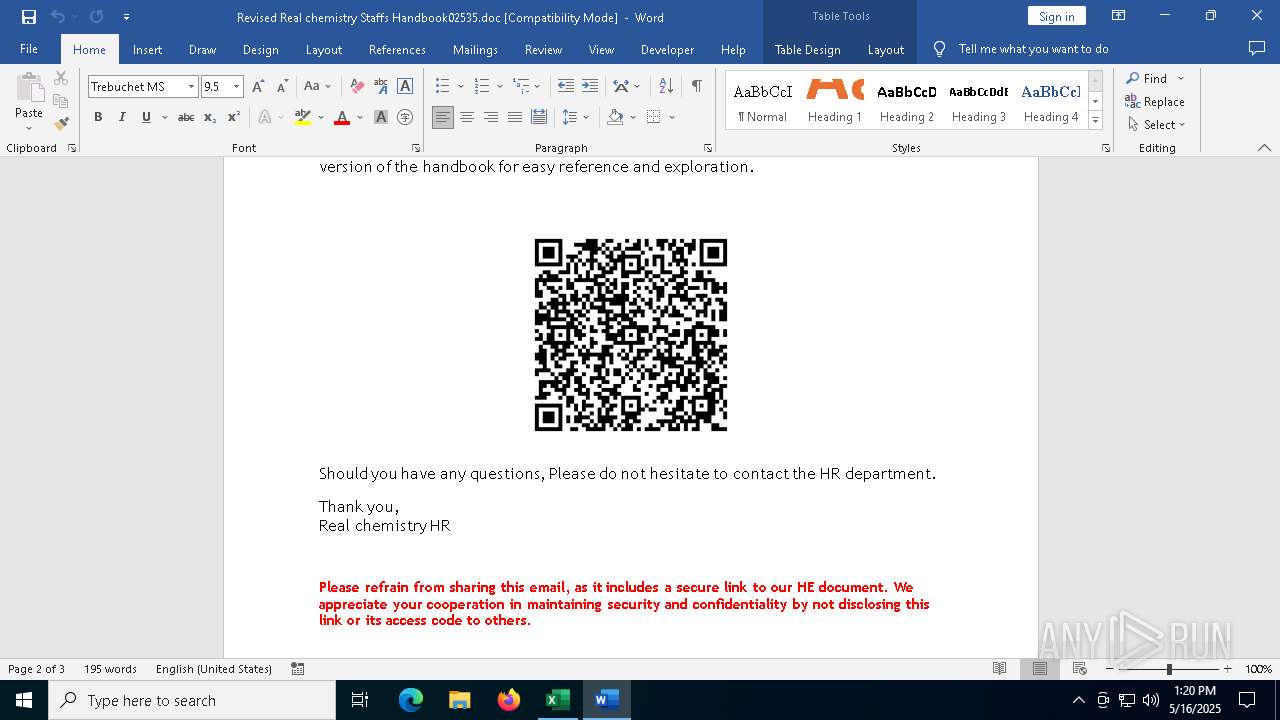Click Replace in the Editing group
The image size is (1280, 720).
click(1155, 101)
